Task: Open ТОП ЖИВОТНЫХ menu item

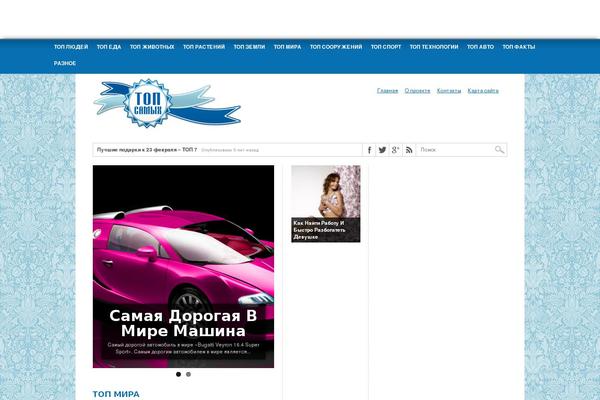Action: 152,47
